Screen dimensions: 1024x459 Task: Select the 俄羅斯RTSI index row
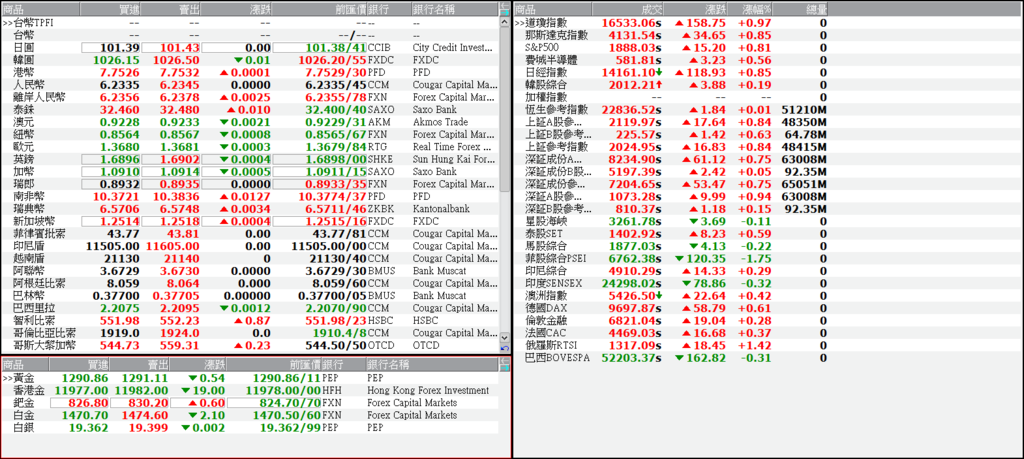(671, 345)
